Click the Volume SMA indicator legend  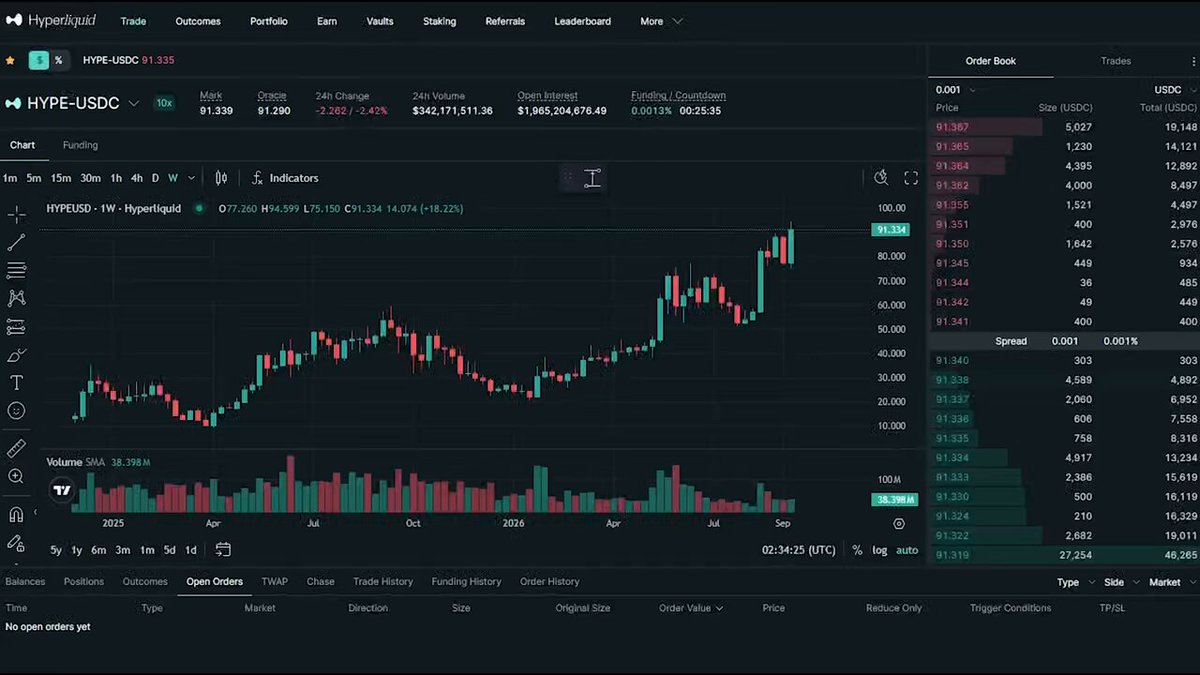tap(99, 462)
